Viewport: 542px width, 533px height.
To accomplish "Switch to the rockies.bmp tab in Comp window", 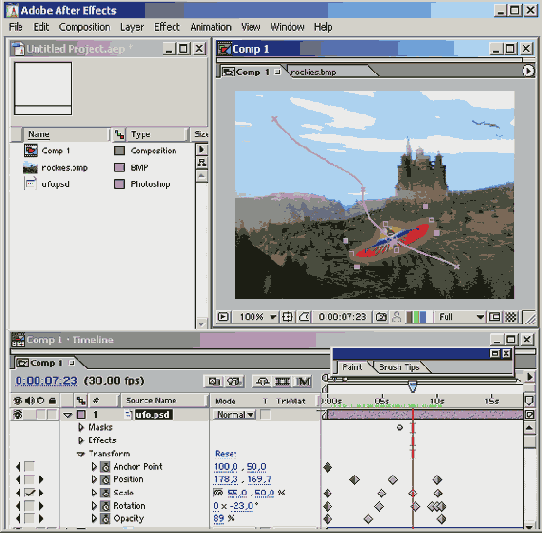I will coord(313,72).
